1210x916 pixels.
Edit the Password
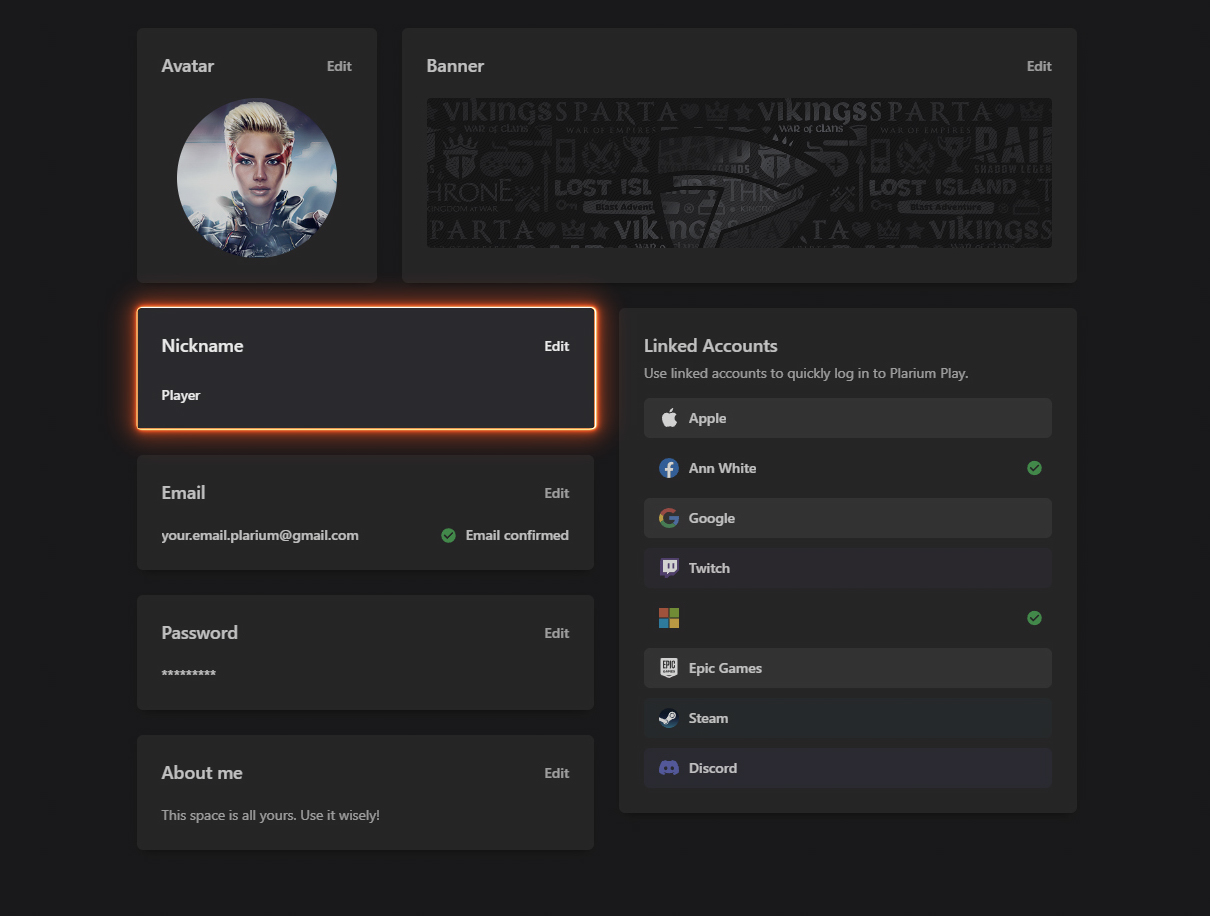coord(557,633)
